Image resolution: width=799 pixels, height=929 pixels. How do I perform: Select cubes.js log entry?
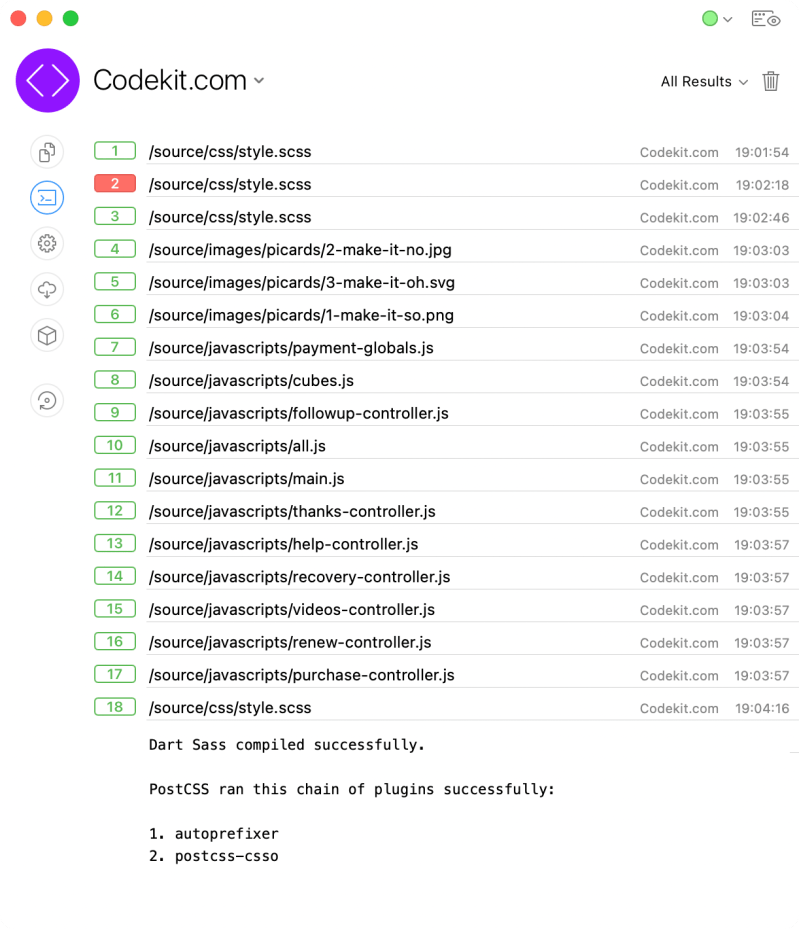(x=473, y=380)
